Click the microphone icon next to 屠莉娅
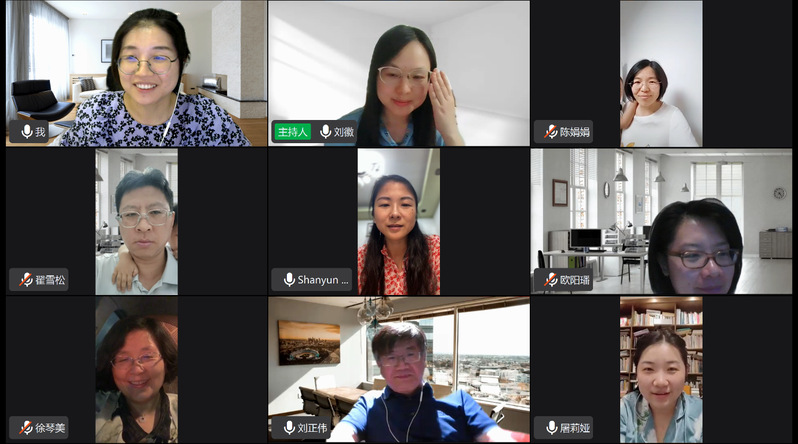The width and height of the screenshot is (798, 444). pos(552,428)
